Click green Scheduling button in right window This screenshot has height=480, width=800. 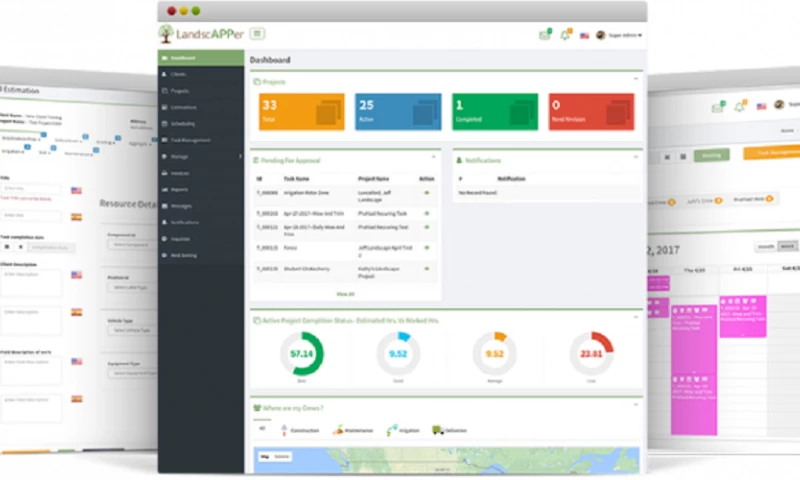(712, 155)
